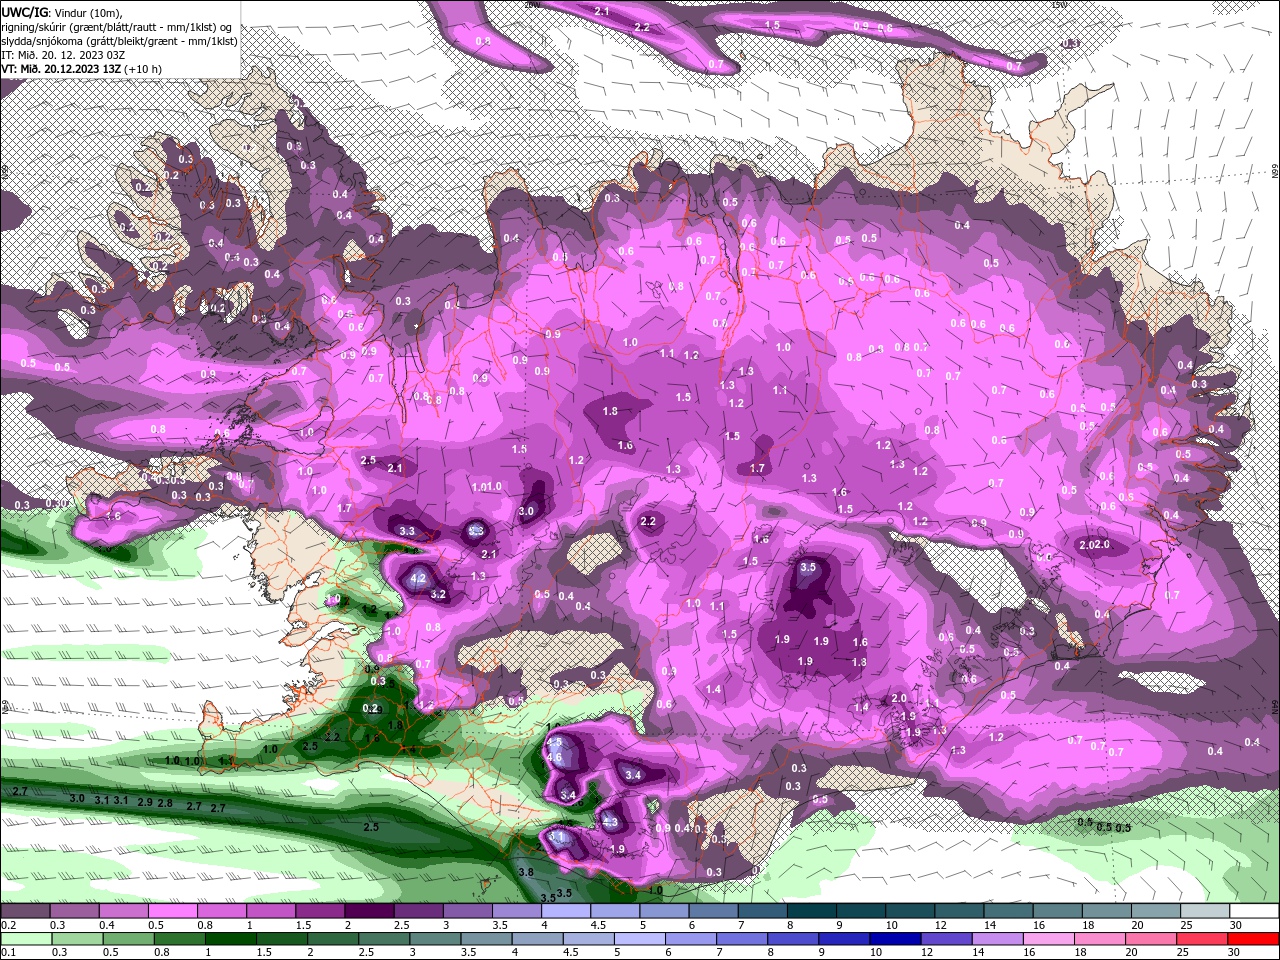Pick the dark purple 2 snow legend swatch
Screen dimensions: 1280x960
369,911
